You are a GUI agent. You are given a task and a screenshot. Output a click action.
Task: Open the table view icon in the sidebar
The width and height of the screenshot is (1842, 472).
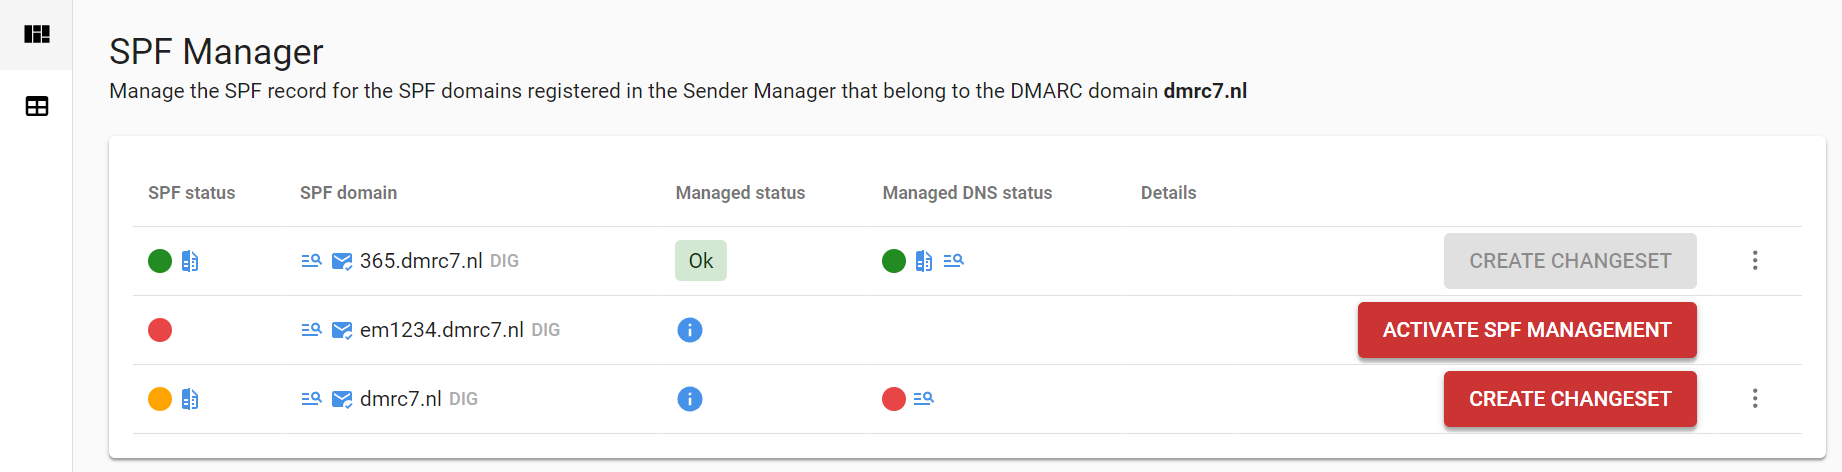click(37, 106)
